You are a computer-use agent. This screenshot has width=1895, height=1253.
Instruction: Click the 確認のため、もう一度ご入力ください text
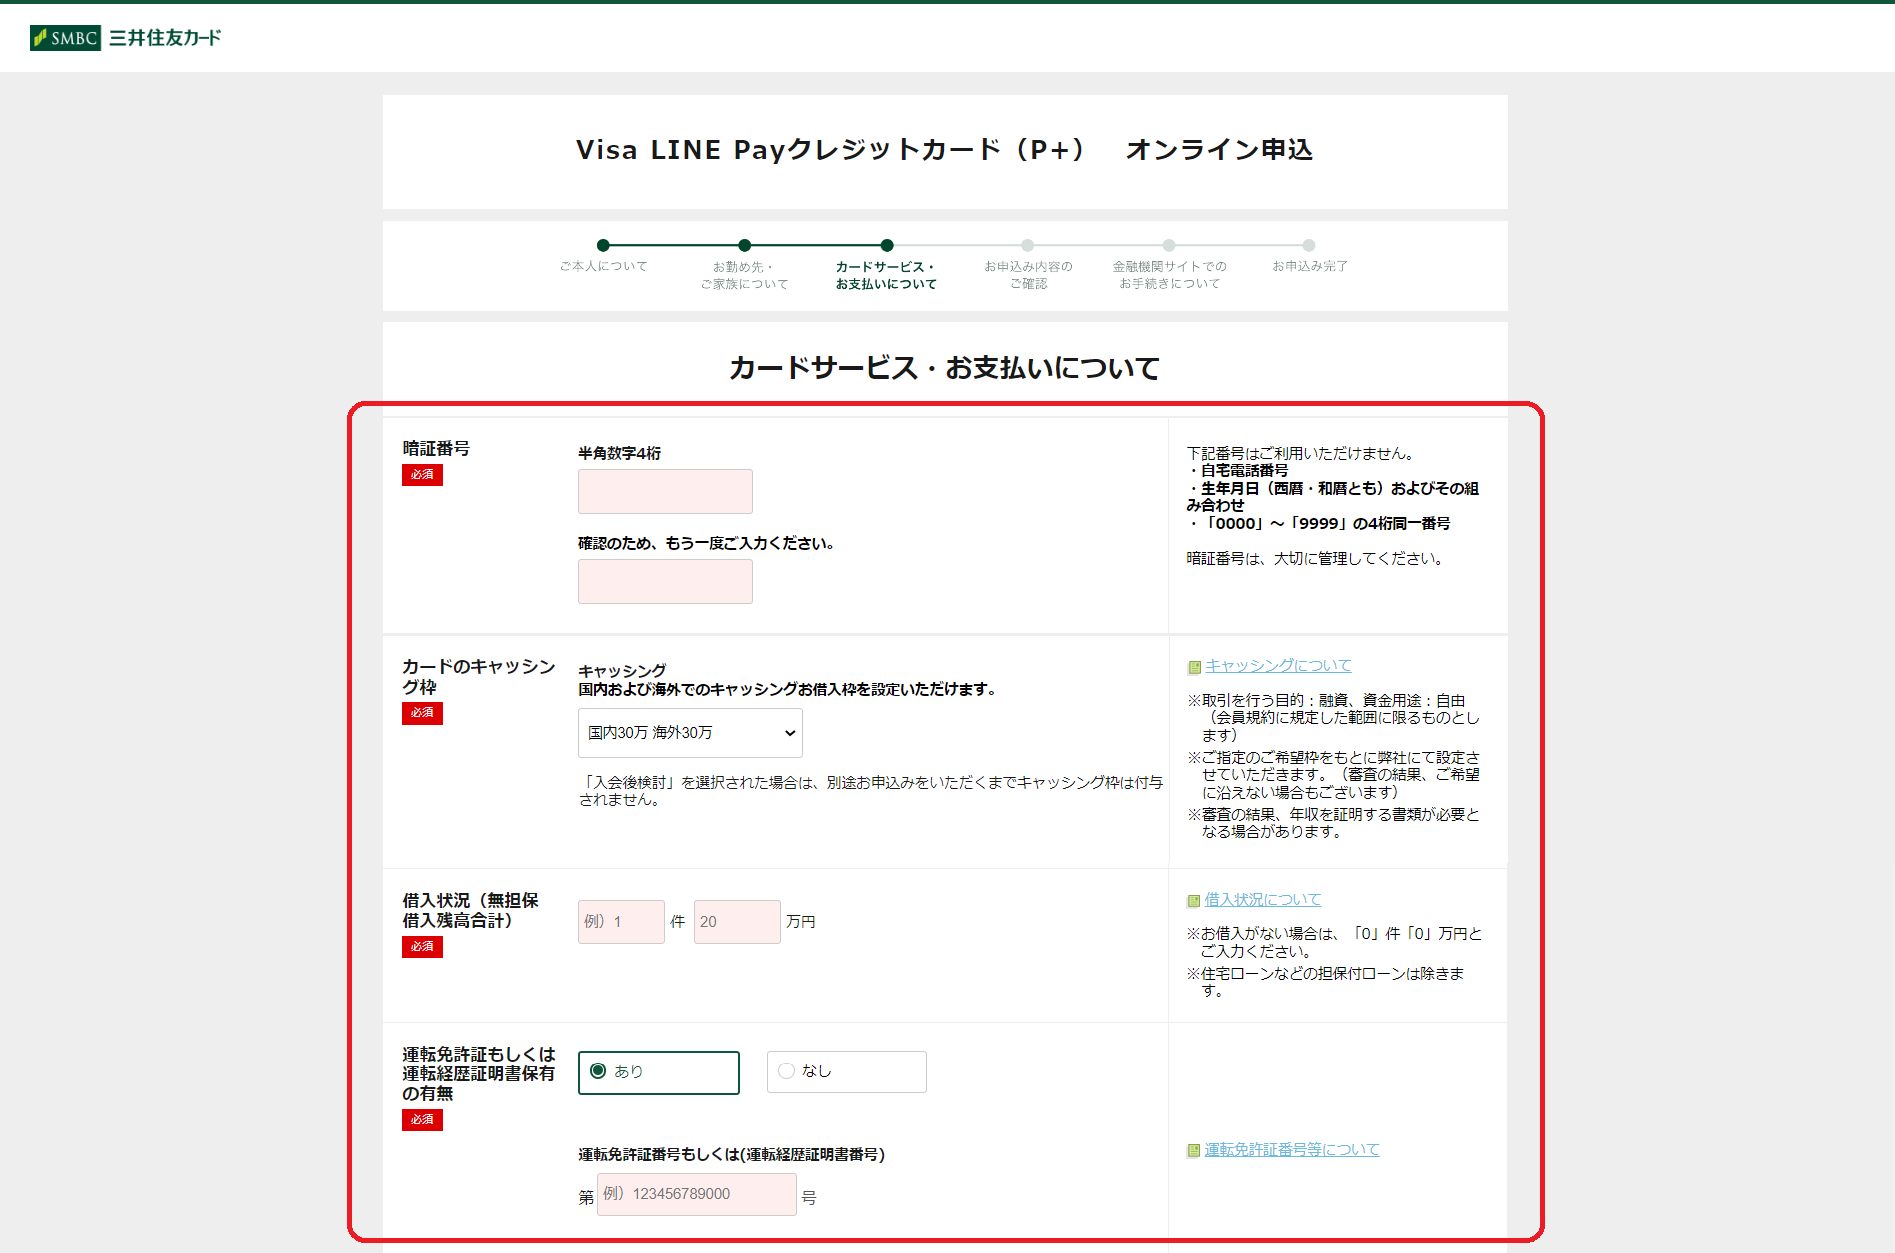click(706, 543)
